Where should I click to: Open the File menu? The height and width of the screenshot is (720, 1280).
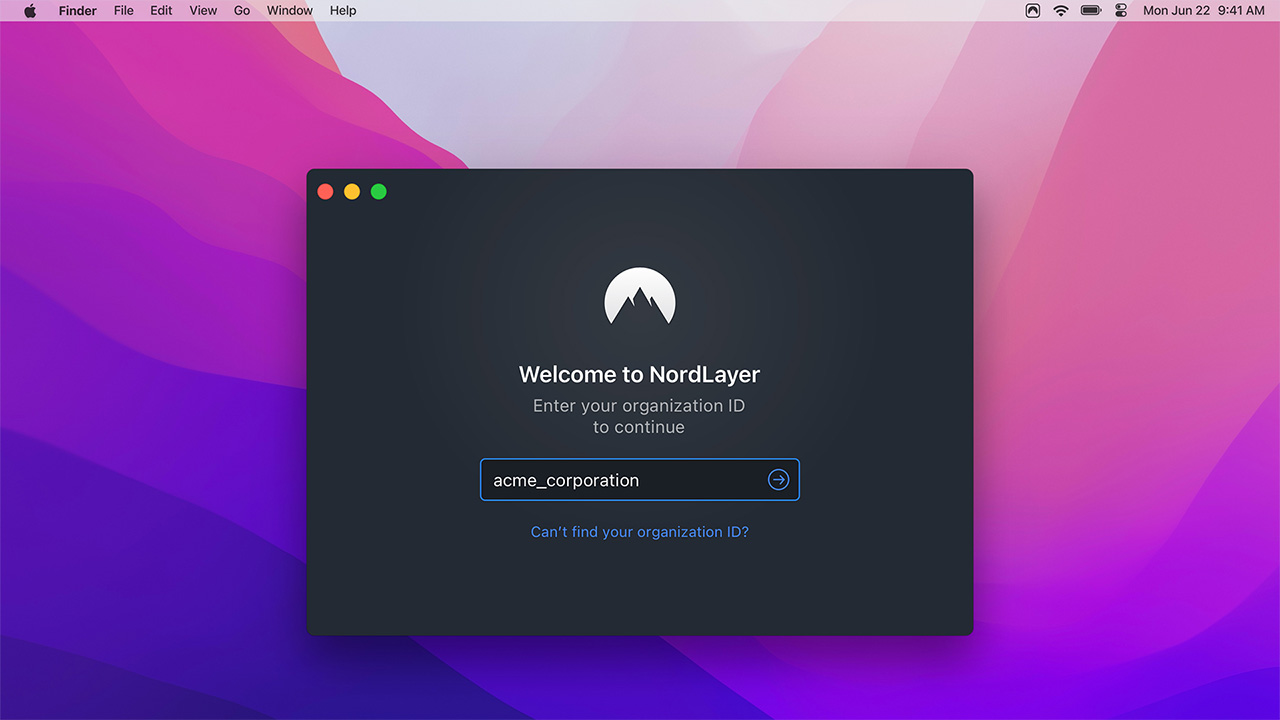(123, 11)
